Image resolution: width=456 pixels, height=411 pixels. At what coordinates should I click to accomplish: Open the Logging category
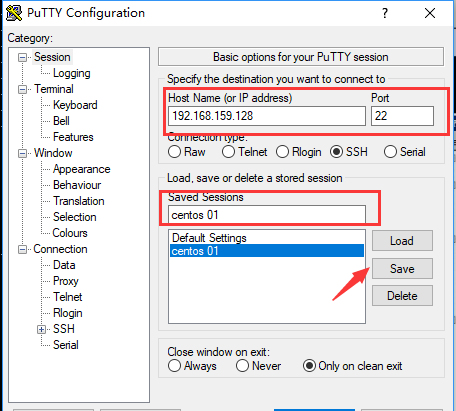point(72,73)
